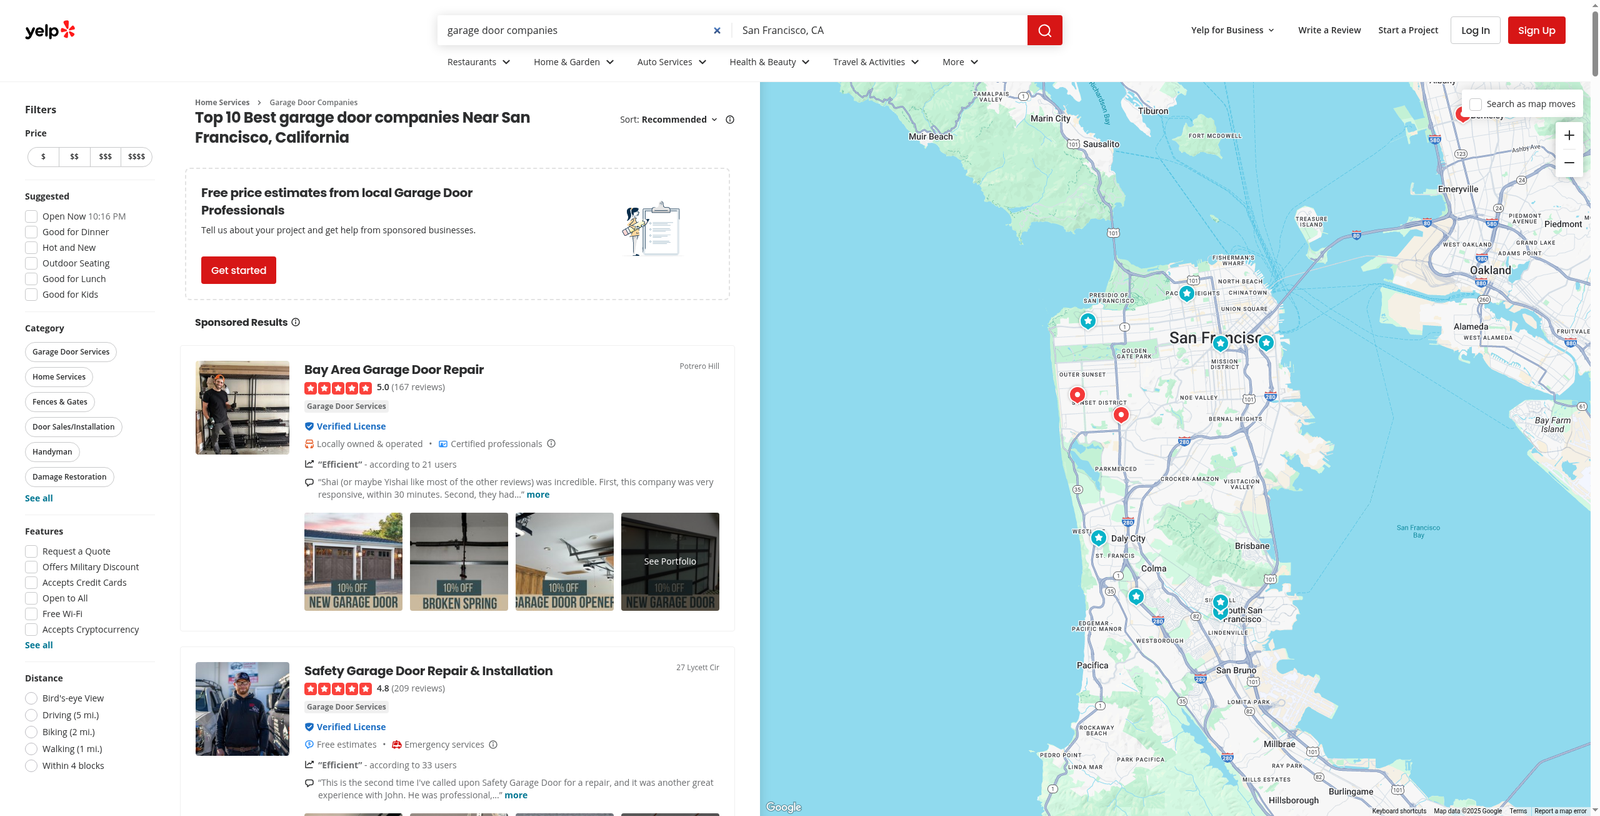Check Good for Dinner filter
Image resolution: width=1600 pixels, height=816 pixels.
[x=31, y=232]
